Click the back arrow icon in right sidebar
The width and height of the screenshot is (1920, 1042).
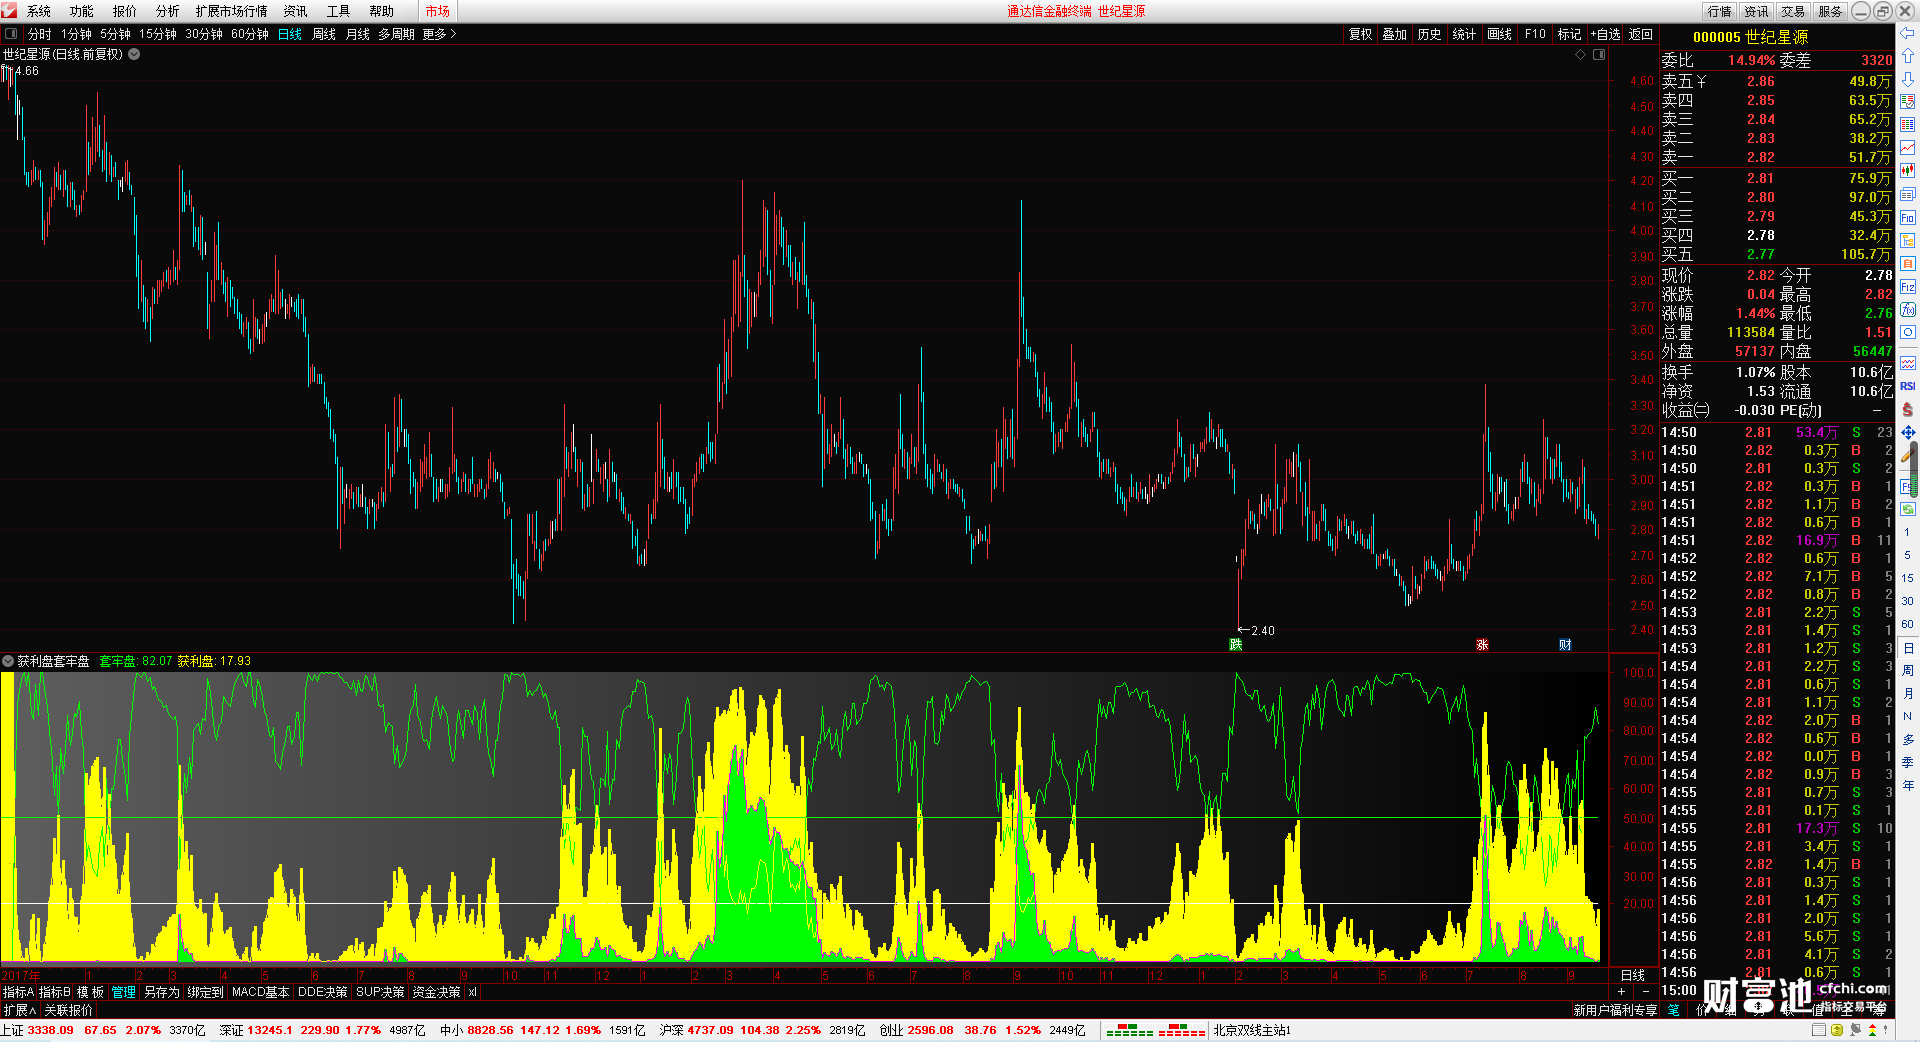[x=1908, y=33]
